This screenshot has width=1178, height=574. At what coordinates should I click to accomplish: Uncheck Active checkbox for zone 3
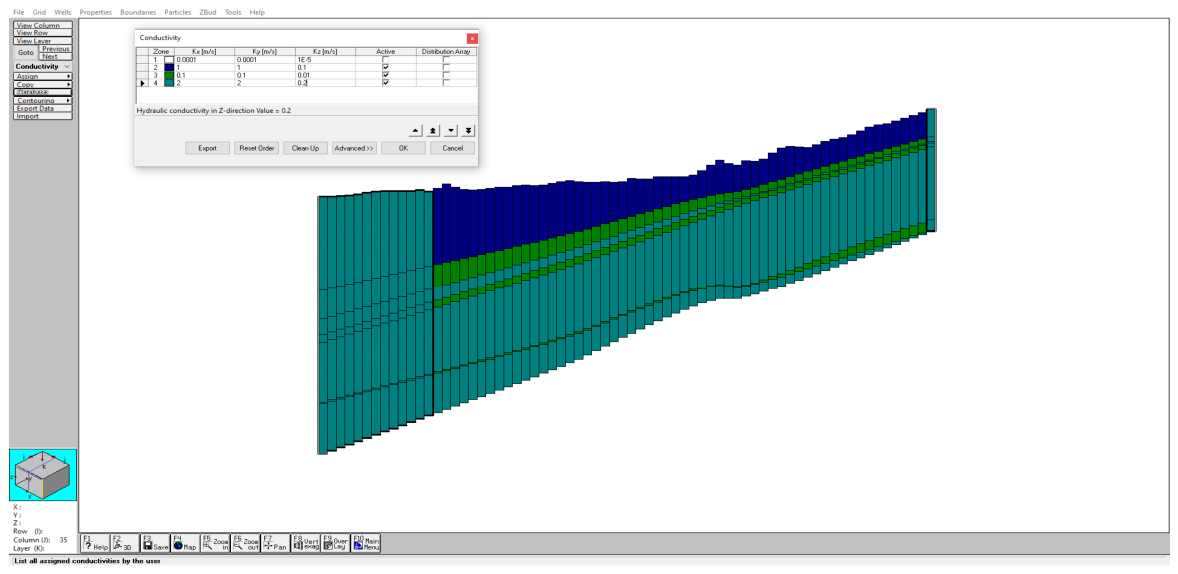point(385,75)
